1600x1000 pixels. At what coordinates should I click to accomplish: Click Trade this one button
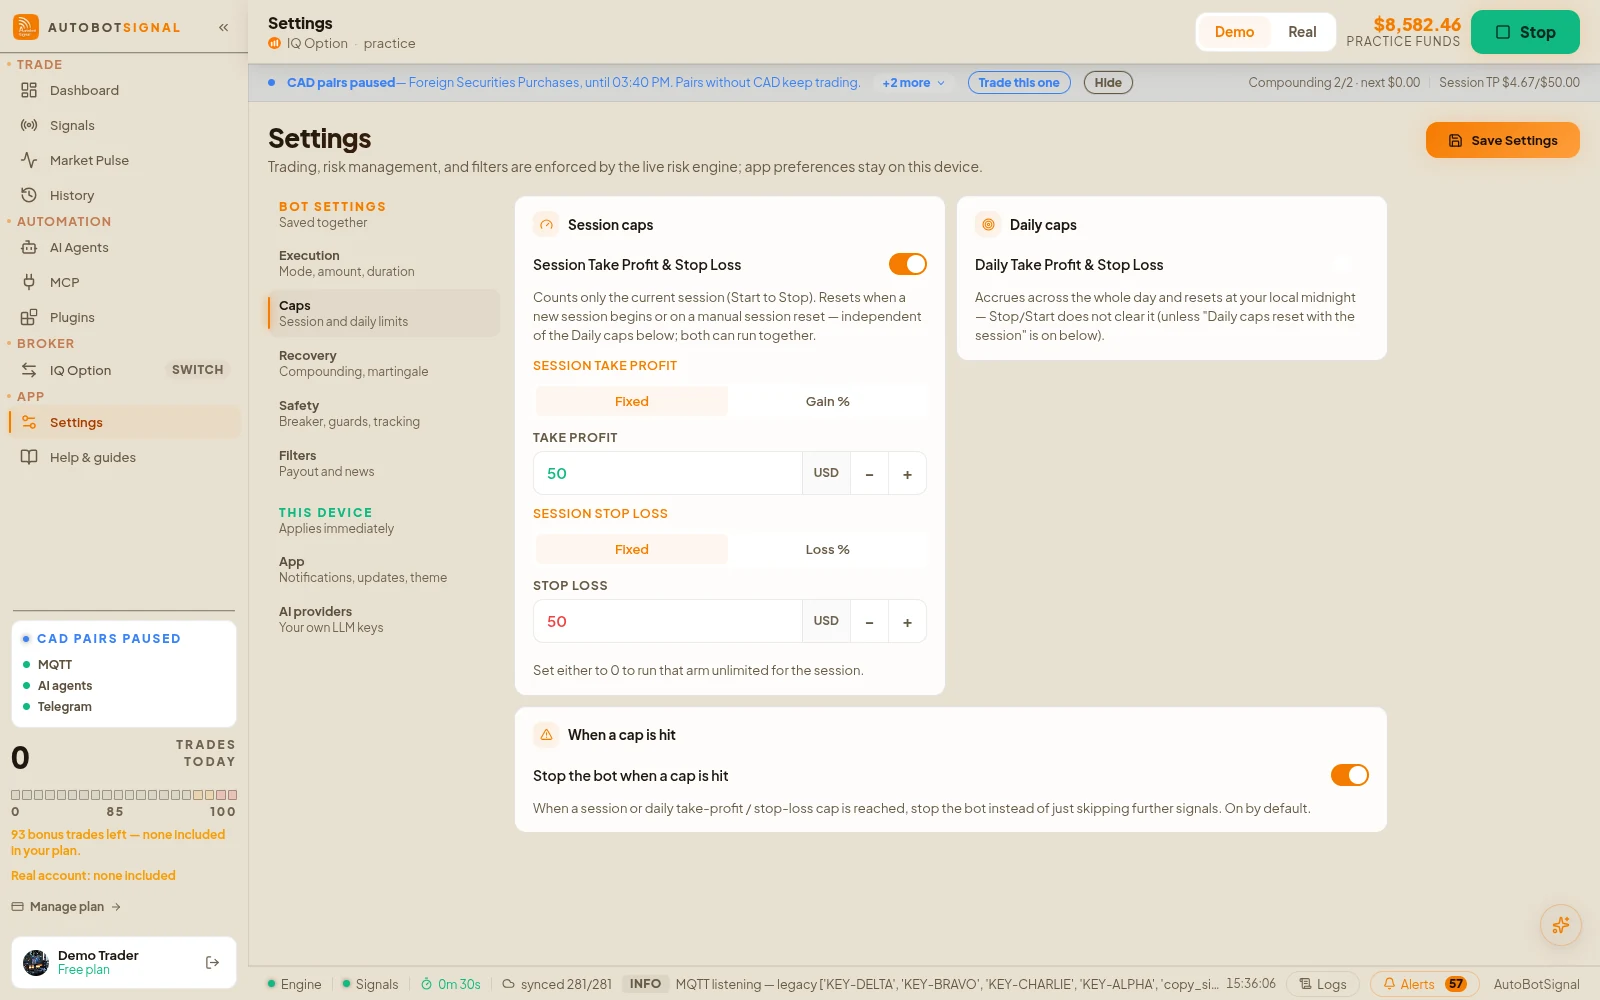click(x=1019, y=83)
